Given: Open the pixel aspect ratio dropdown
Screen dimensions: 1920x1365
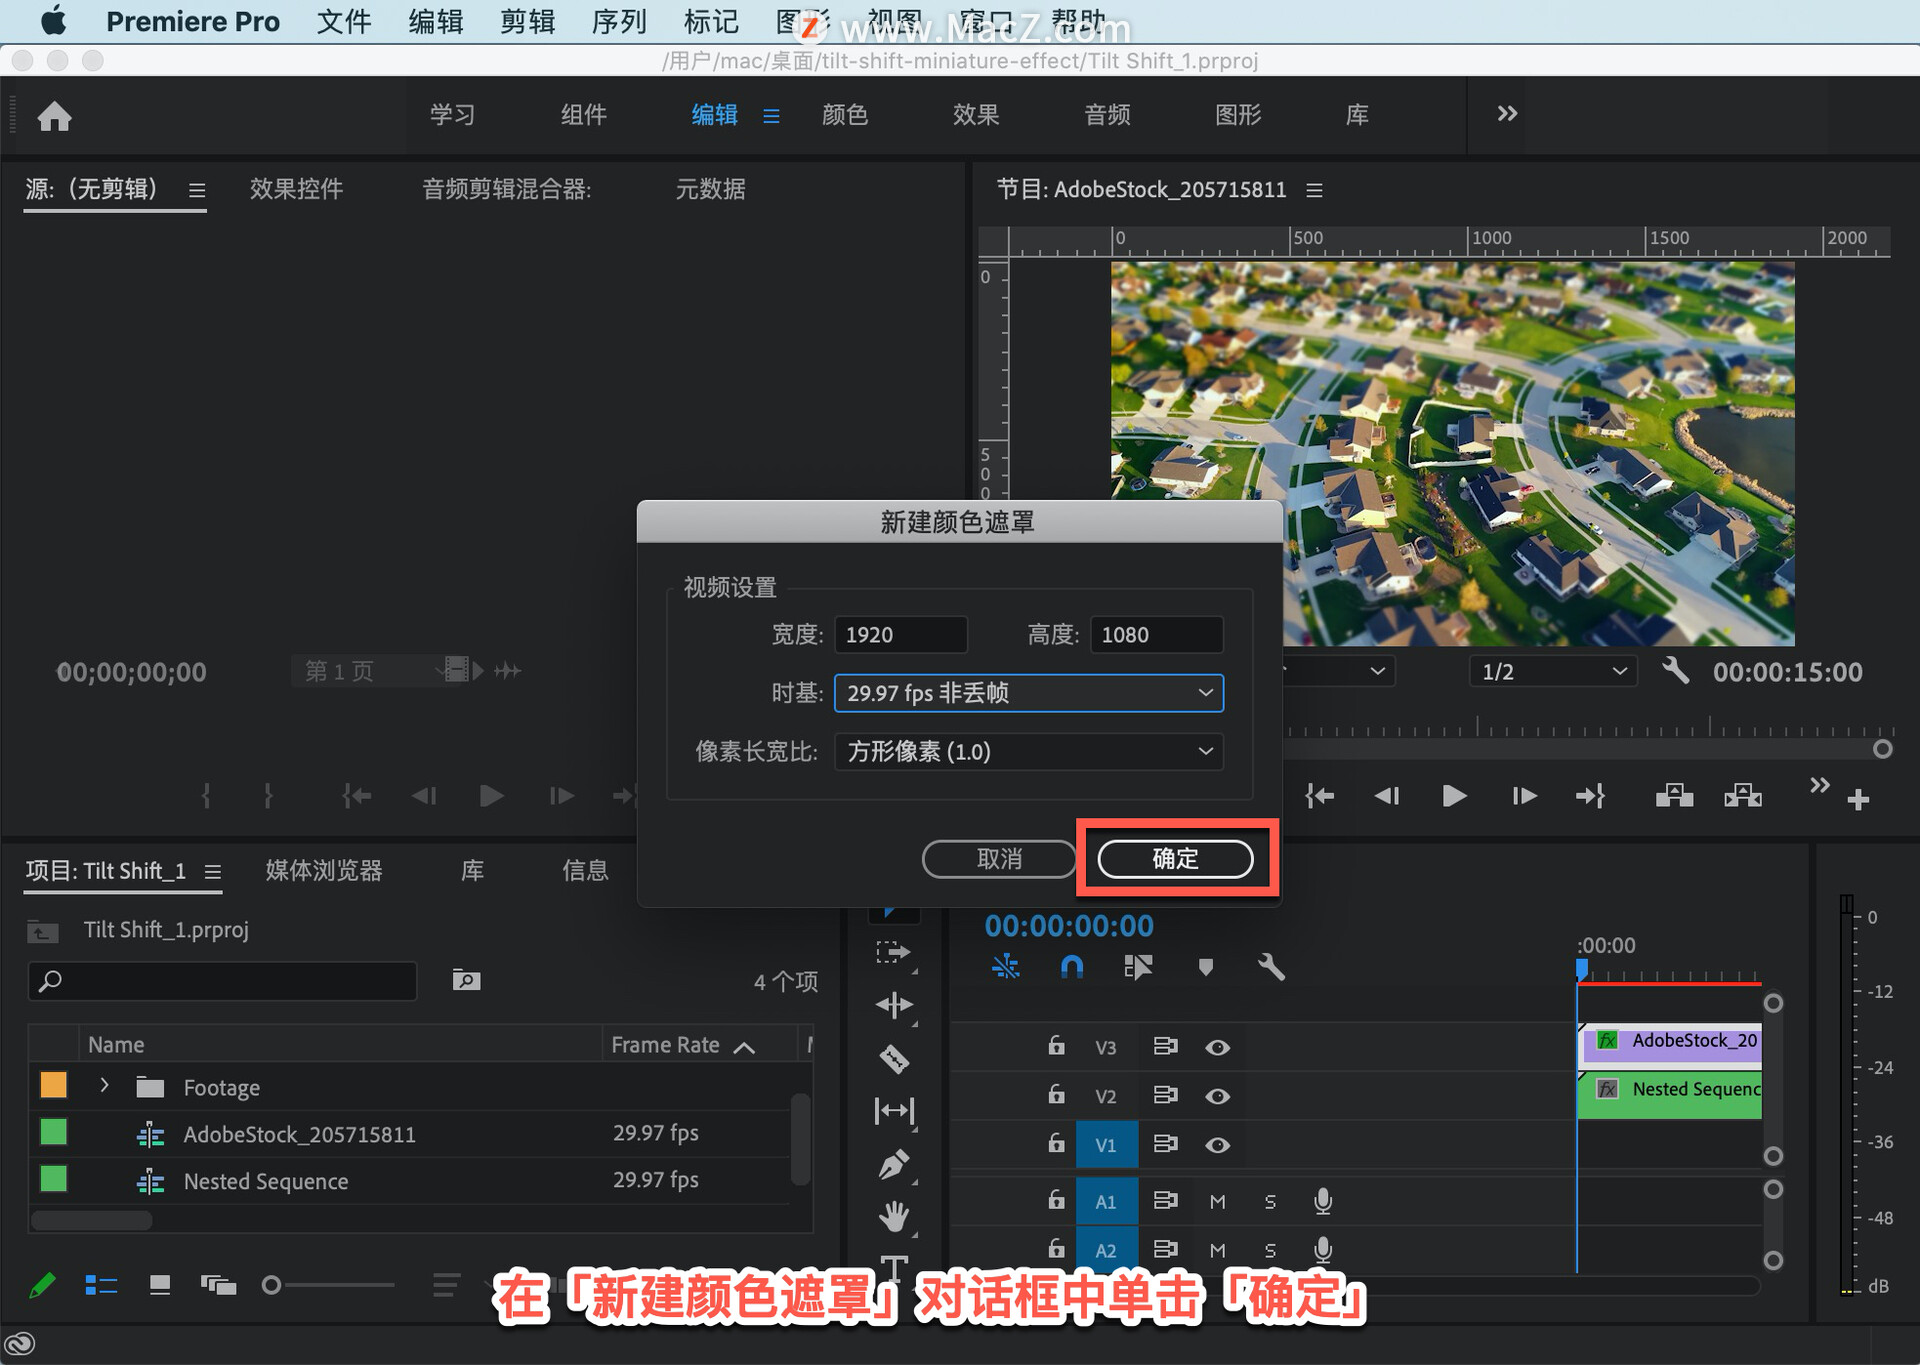Looking at the screenshot, I should 1028,751.
